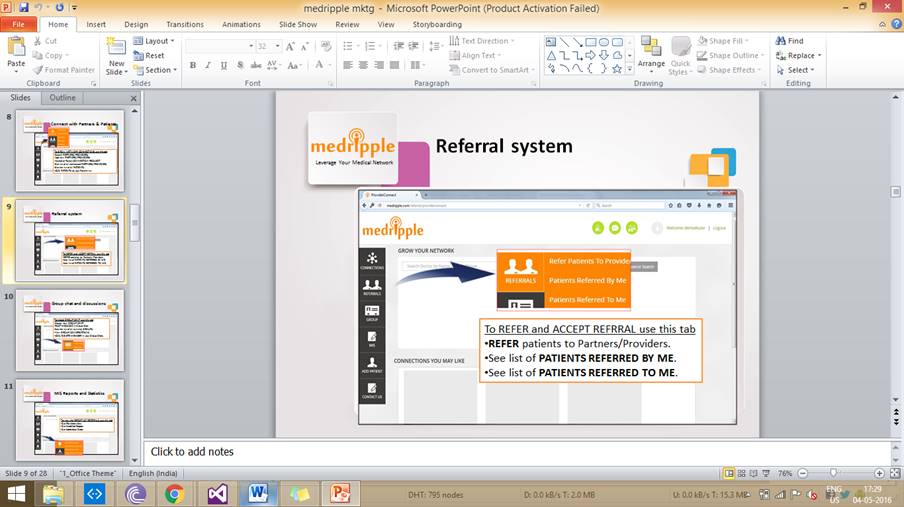Open Quick Styles gallery
Screen dimensions: 904x507
(x=680, y=54)
